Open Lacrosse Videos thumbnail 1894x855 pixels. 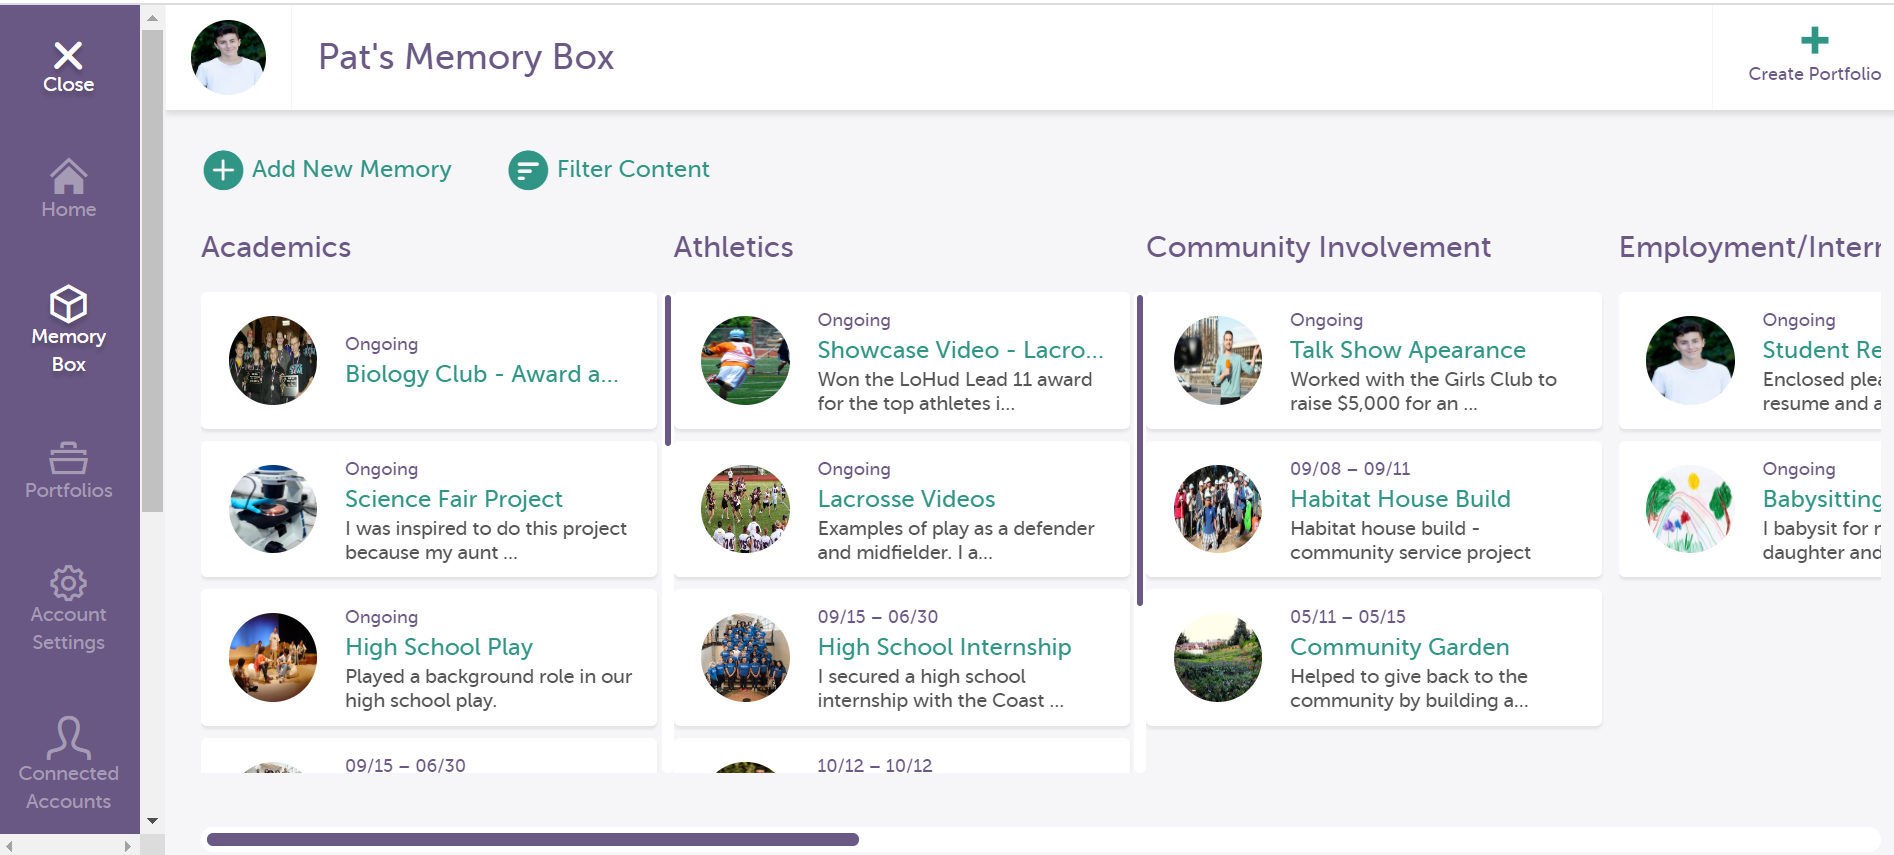coord(745,509)
